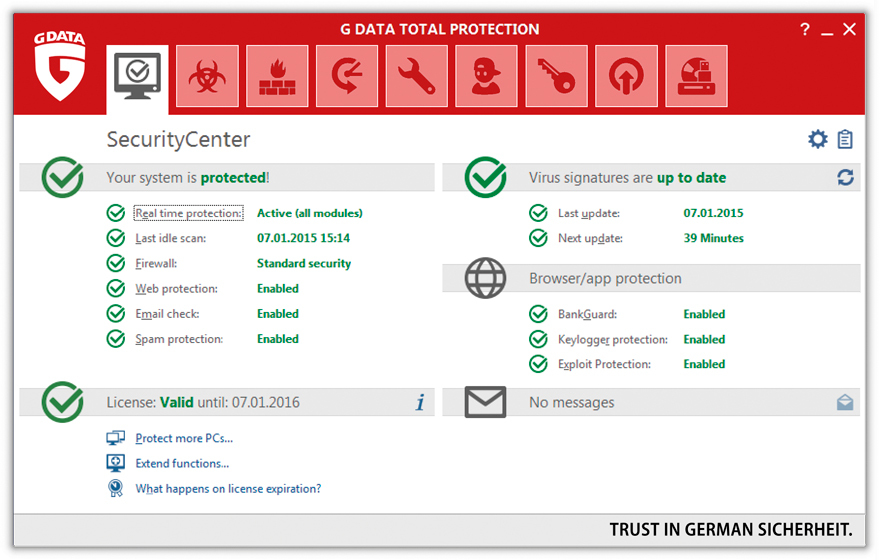This screenshot has height=560, width=880.
Task: Open the Autostart Manager arrow icon
Action: tap(626, 76)
